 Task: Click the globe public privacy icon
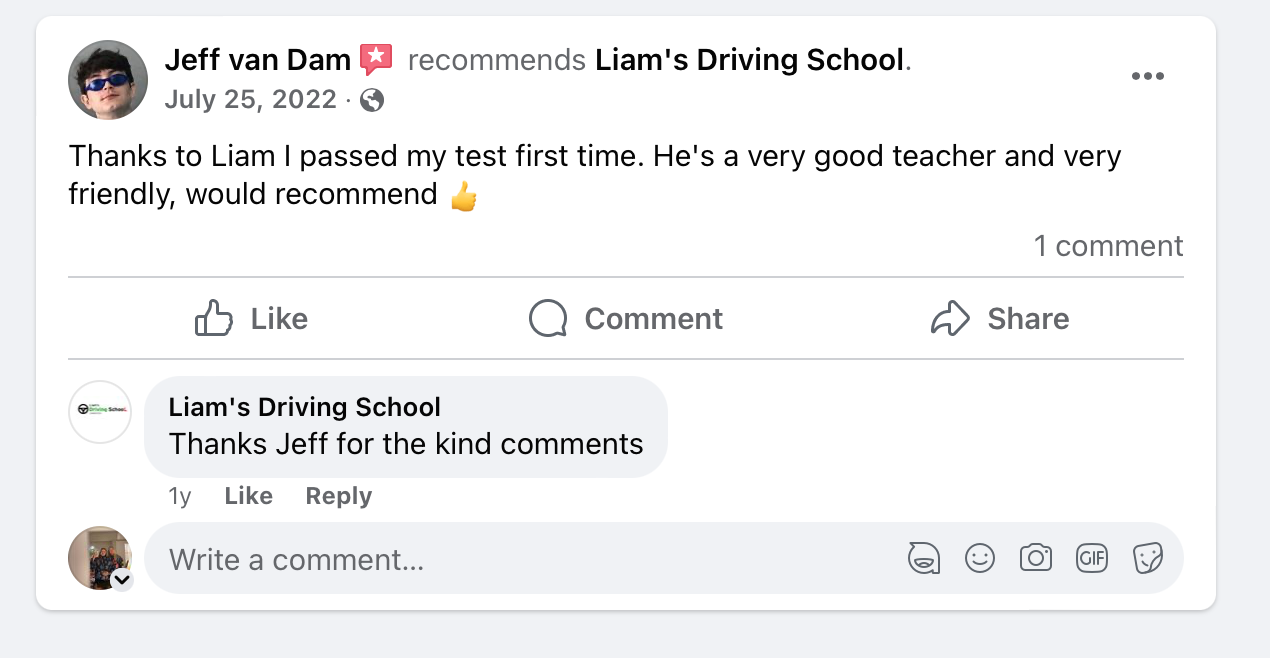coord(372,100)
